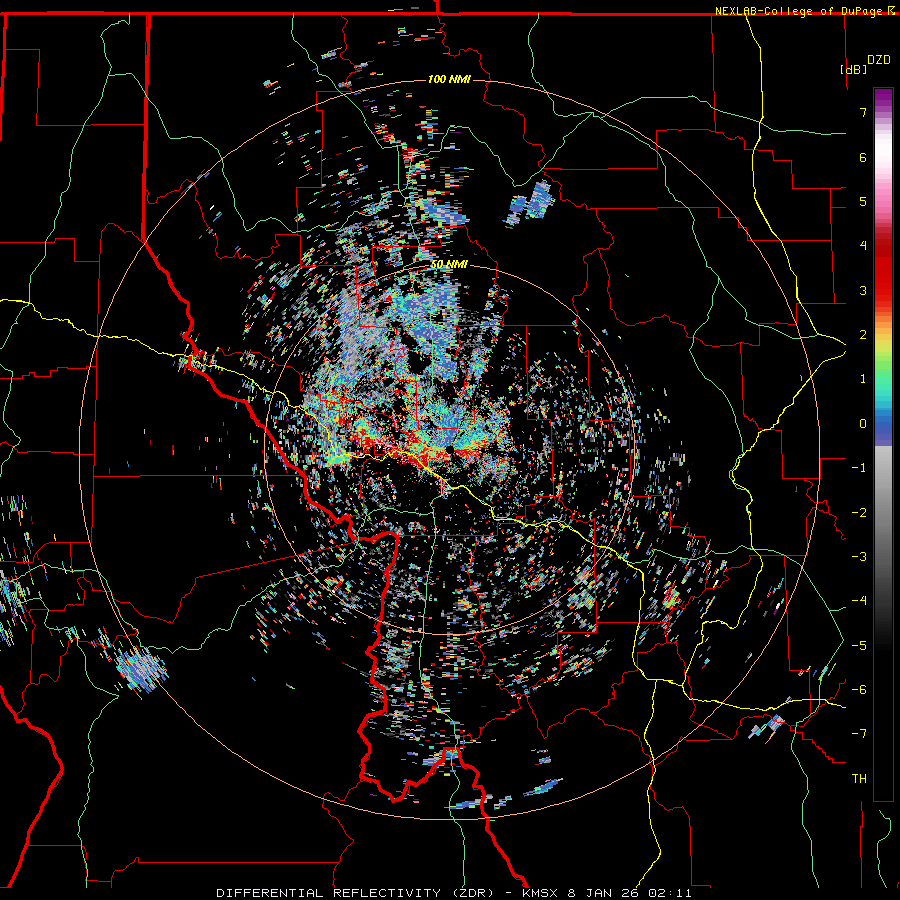Click the 6 value on color scale
This screenshot has height=900, width=900.
tap(863, 157)
